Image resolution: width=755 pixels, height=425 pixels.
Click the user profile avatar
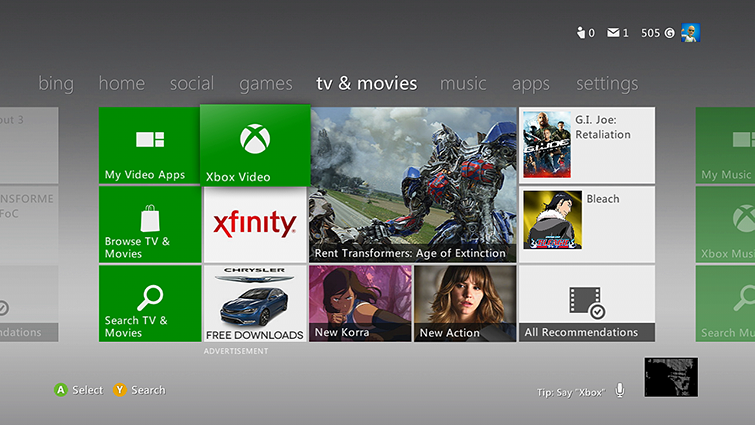(x=690, y=33)
